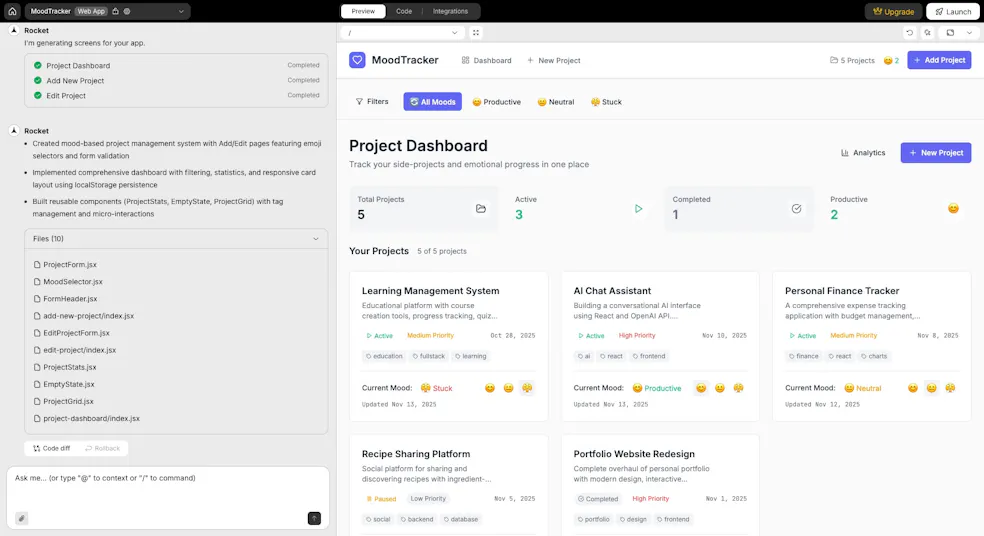Click the green check beside Add New Project
984x536 pixels.
click(x=38, y=80)
